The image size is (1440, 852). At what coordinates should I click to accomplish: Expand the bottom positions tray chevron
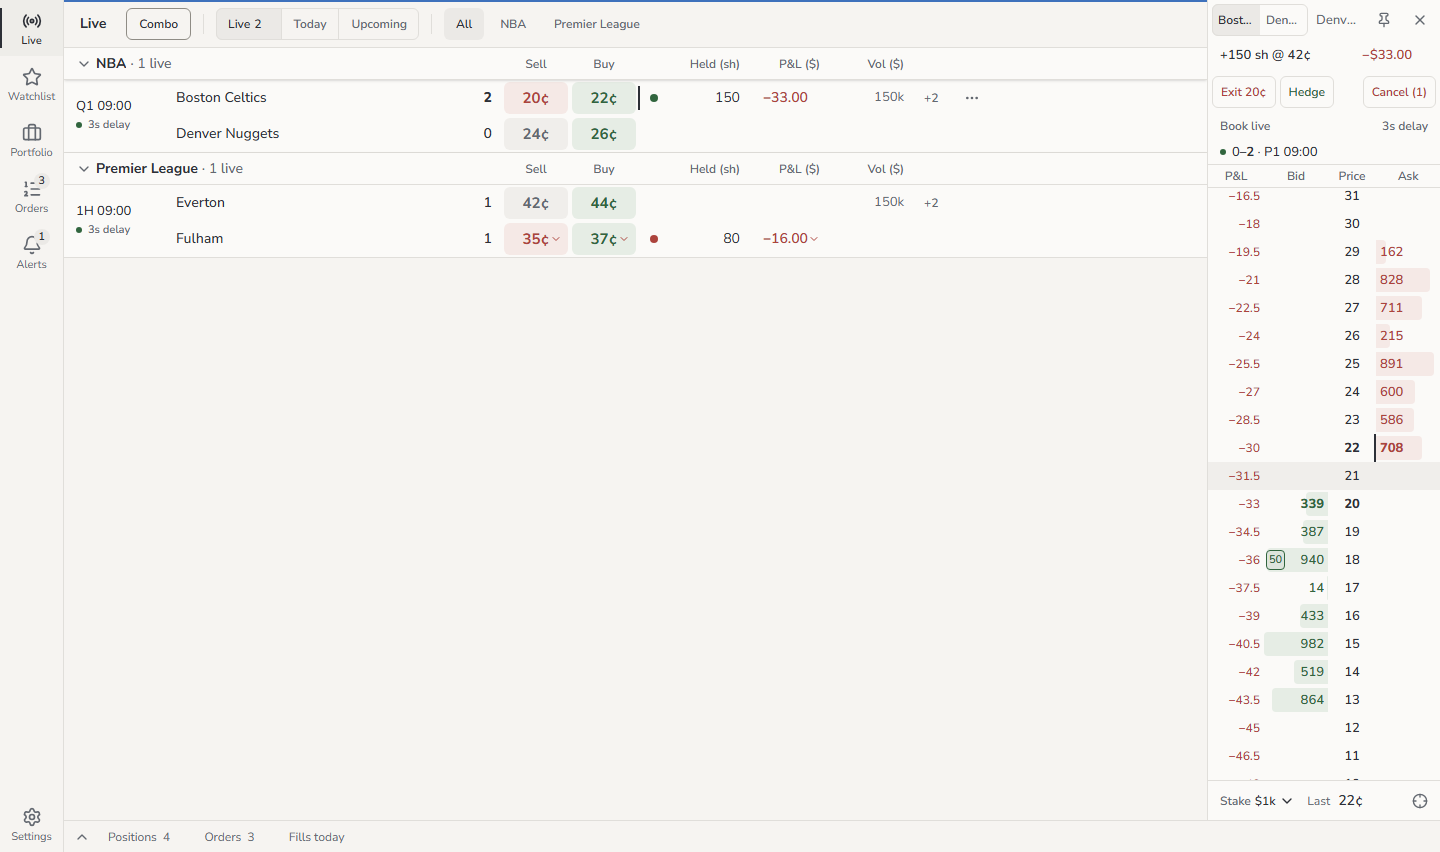[82, 837]
